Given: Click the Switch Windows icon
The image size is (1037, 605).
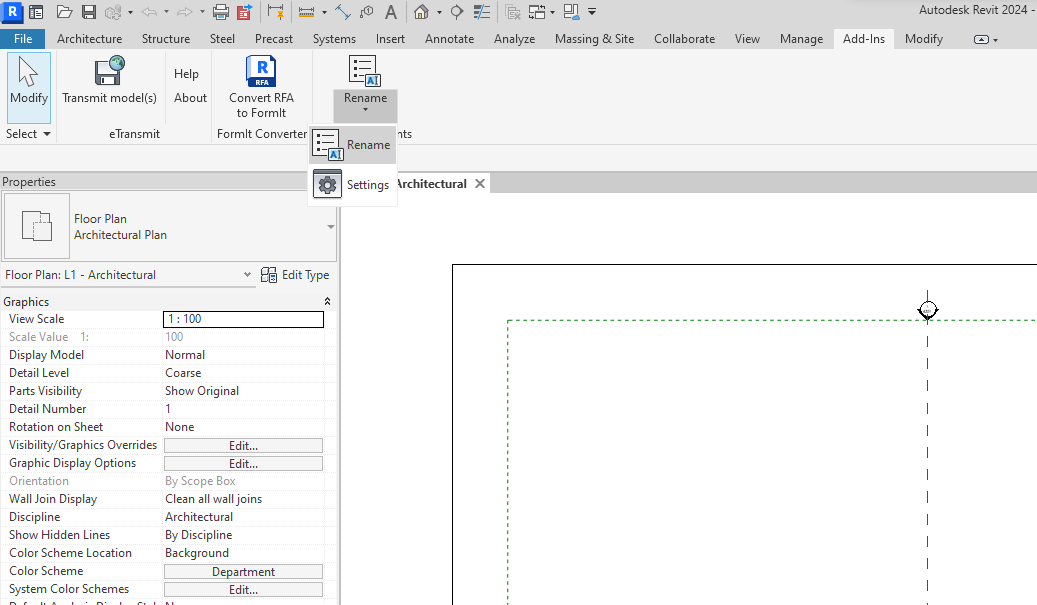Looking at the screenshot, I should [537, 12].
